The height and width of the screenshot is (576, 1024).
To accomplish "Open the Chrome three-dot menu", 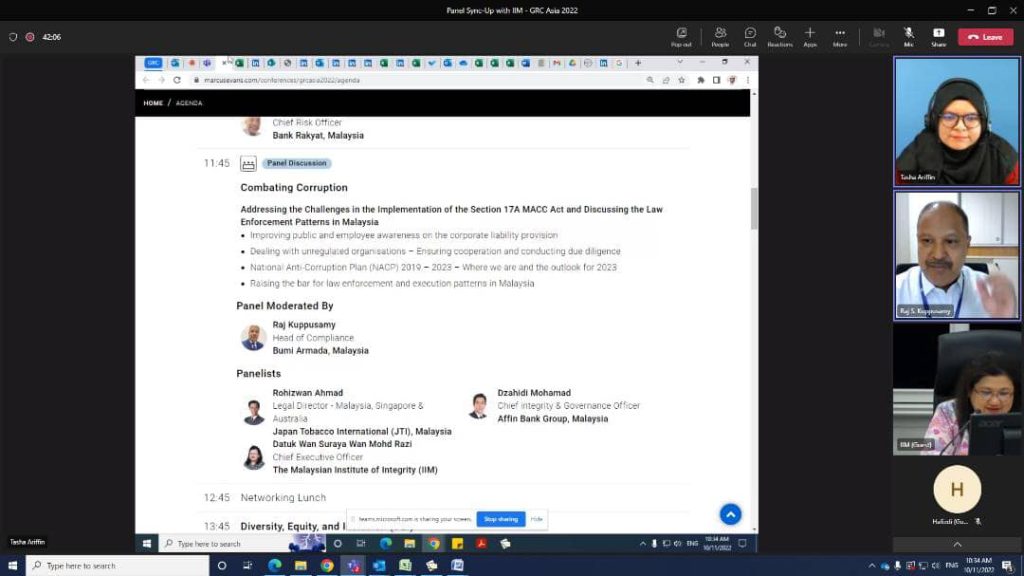I will coord(748,80).
